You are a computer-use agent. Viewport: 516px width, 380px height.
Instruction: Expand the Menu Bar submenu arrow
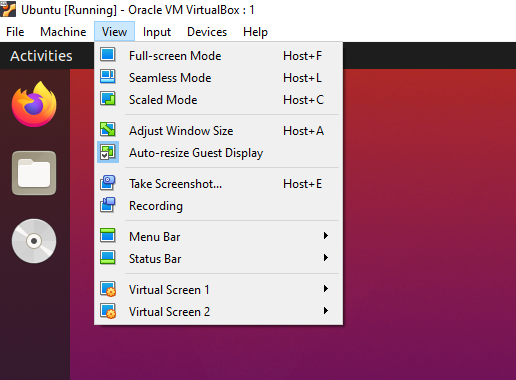[326, 236]
